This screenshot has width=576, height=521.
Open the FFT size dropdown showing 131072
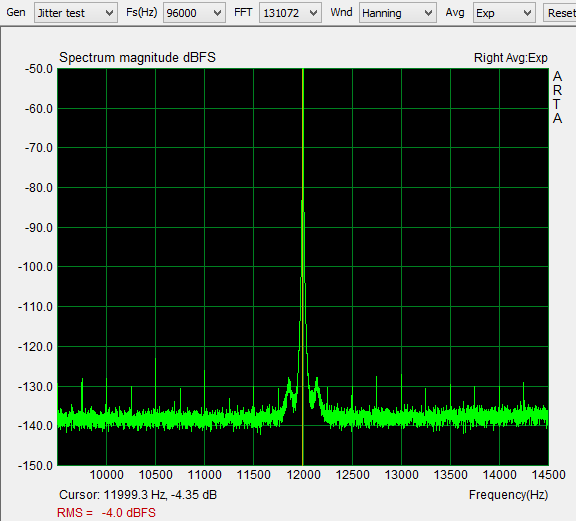[290, 13]
